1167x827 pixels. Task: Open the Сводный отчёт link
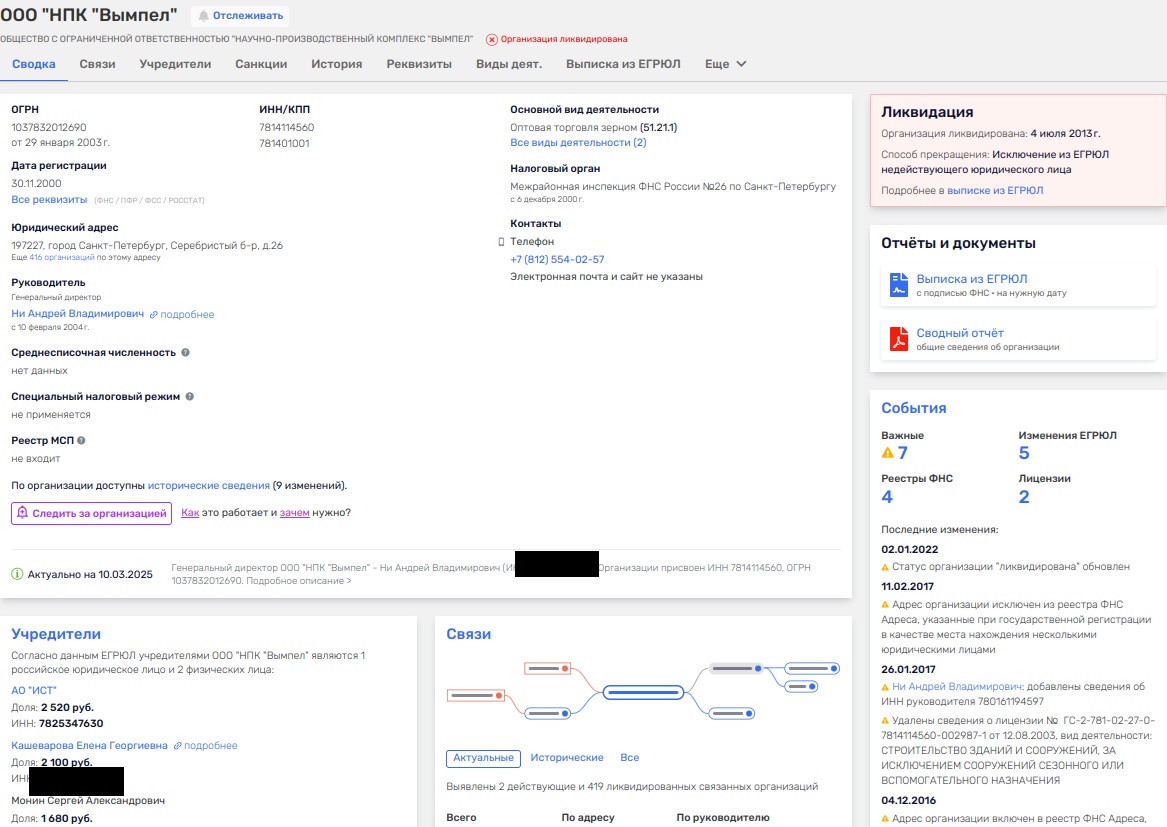coord(960,333)
